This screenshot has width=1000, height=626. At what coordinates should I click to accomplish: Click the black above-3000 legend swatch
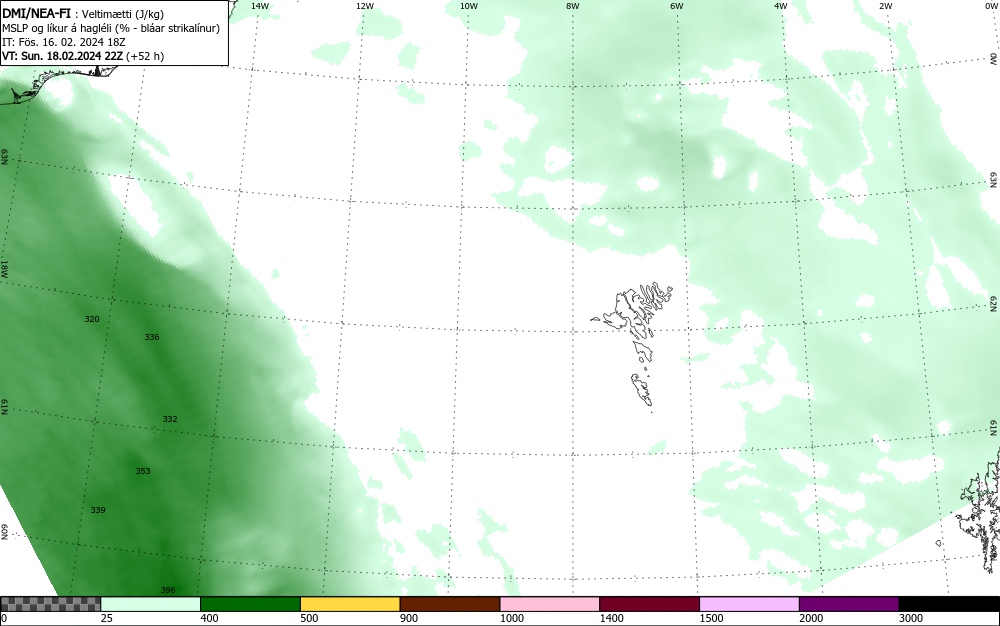(949, 604)
